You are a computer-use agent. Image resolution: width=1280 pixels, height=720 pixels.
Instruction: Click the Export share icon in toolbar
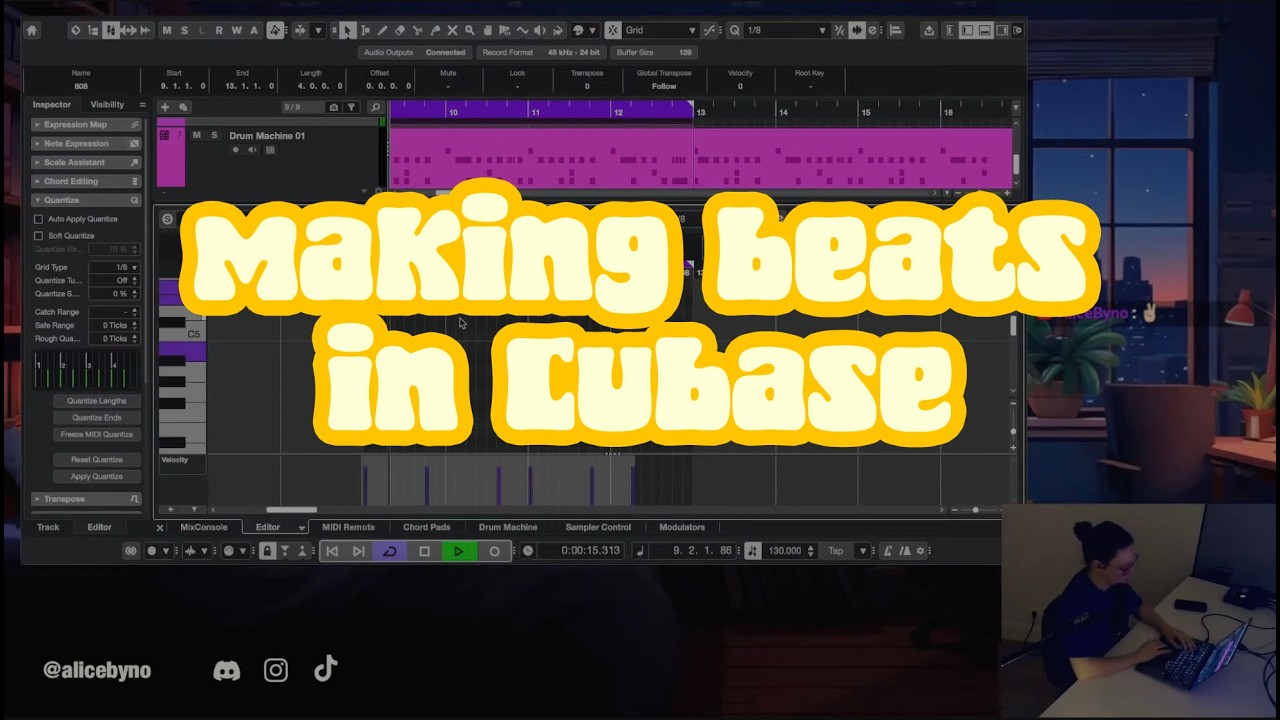tap(929, 30)
